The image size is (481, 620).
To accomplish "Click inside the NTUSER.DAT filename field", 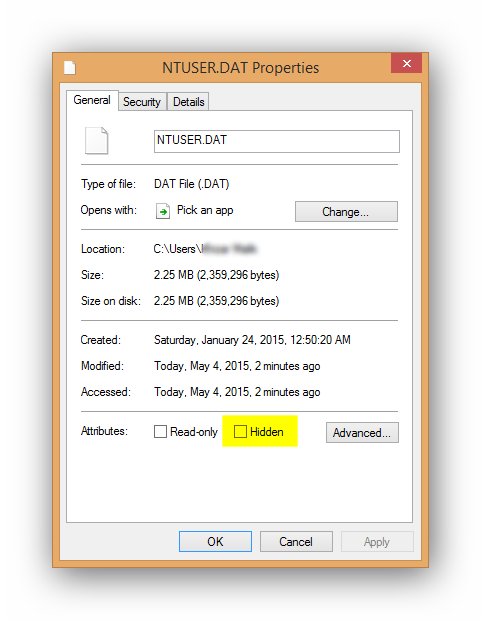I will pyautogui.click(x=276, y=141).
